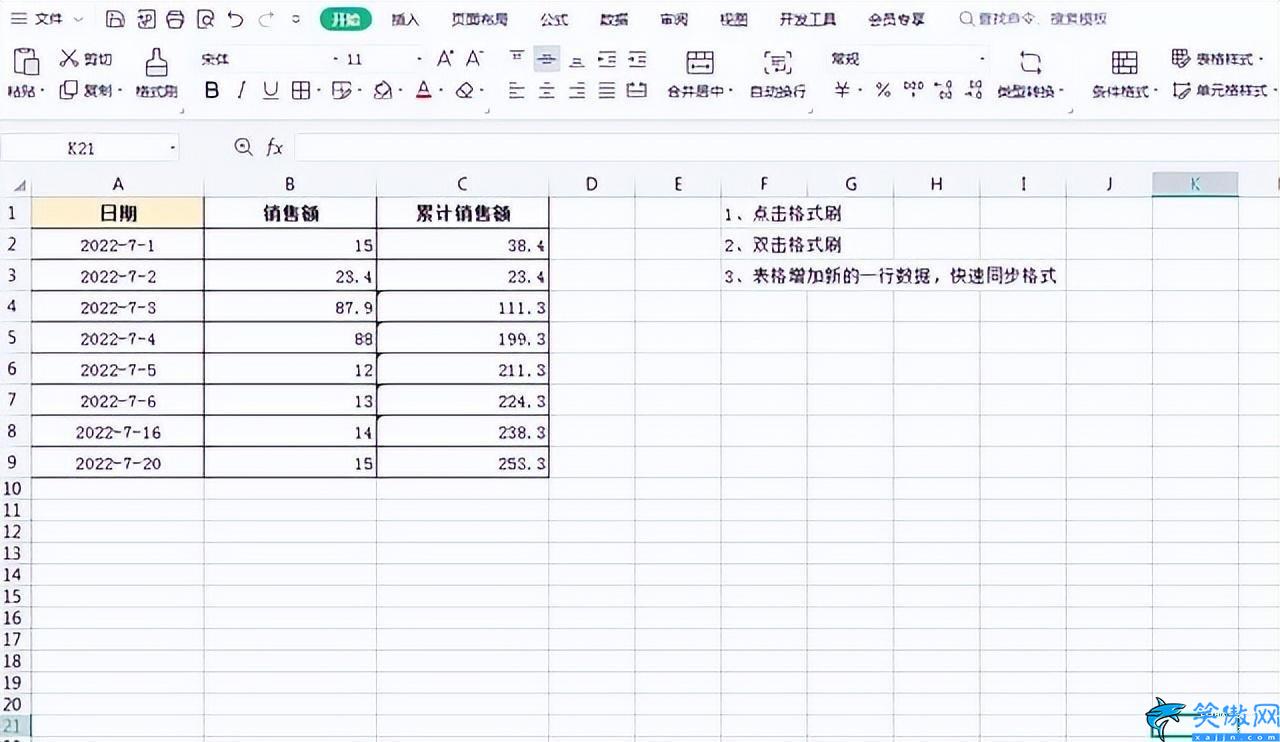Click the formula bar input field
Screen dimensions: 1280x742
click(x=785, y=148)
